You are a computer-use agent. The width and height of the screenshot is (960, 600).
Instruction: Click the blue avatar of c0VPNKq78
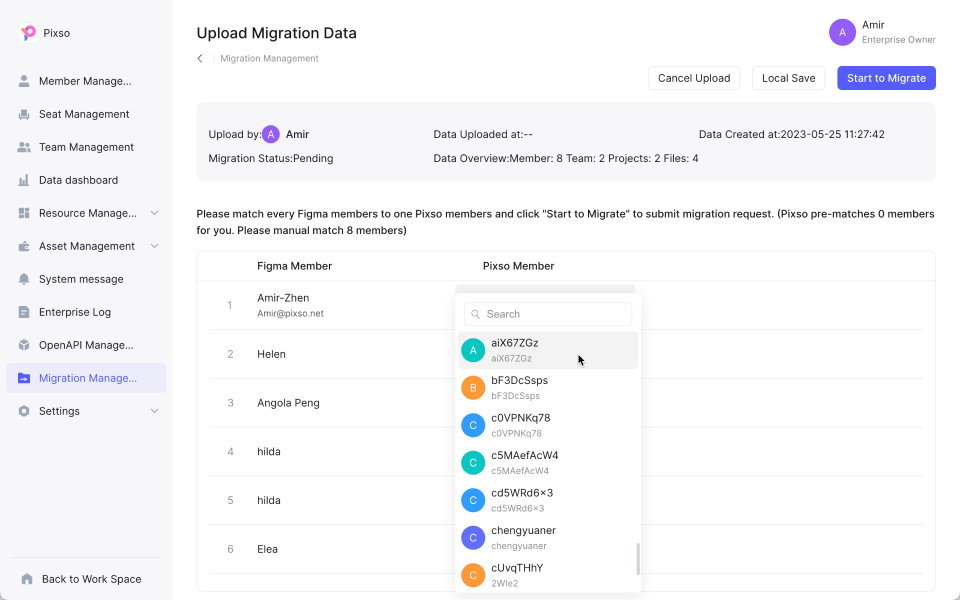coord(473,425)
